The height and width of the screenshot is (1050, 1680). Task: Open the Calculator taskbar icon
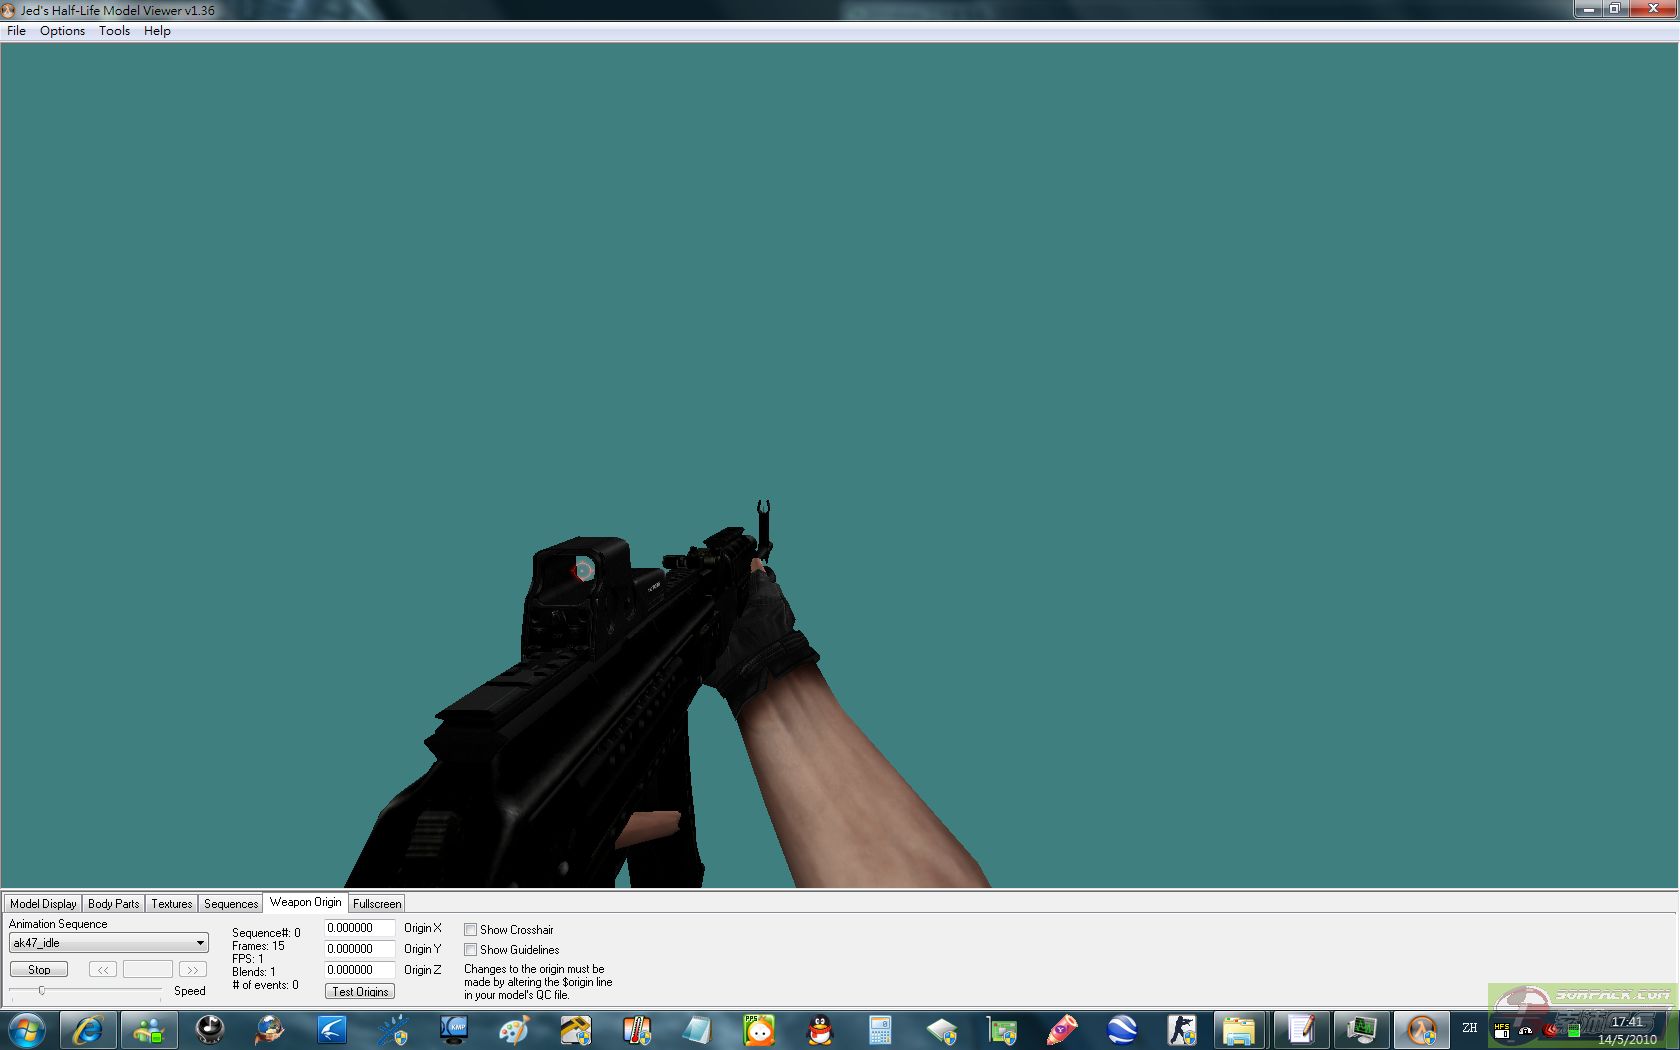(x=880, y=1029)
